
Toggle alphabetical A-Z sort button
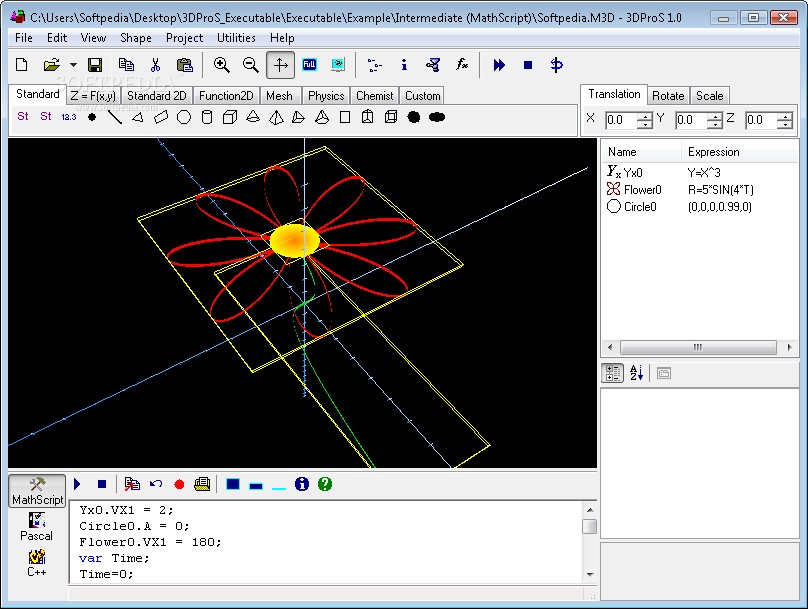[x=637, y=373]
